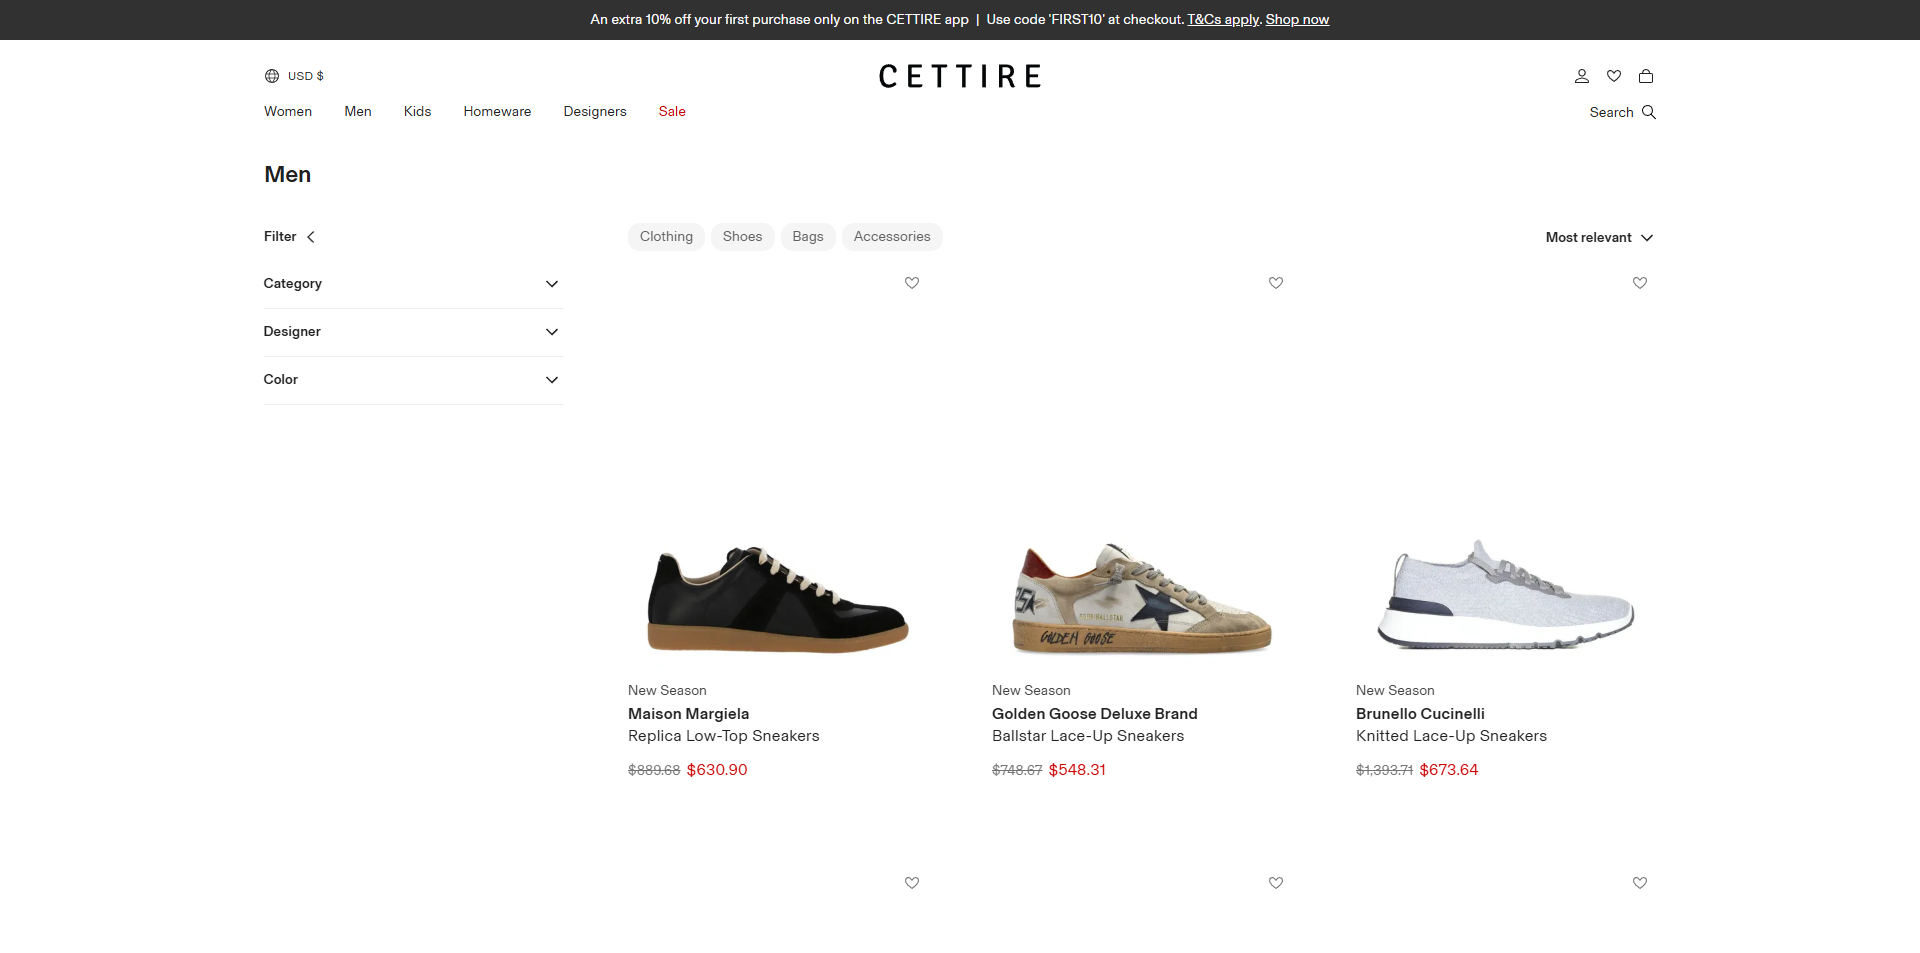1920x953 pixels.
Task: Open the Sale menu item
Action: pos(672,111)
